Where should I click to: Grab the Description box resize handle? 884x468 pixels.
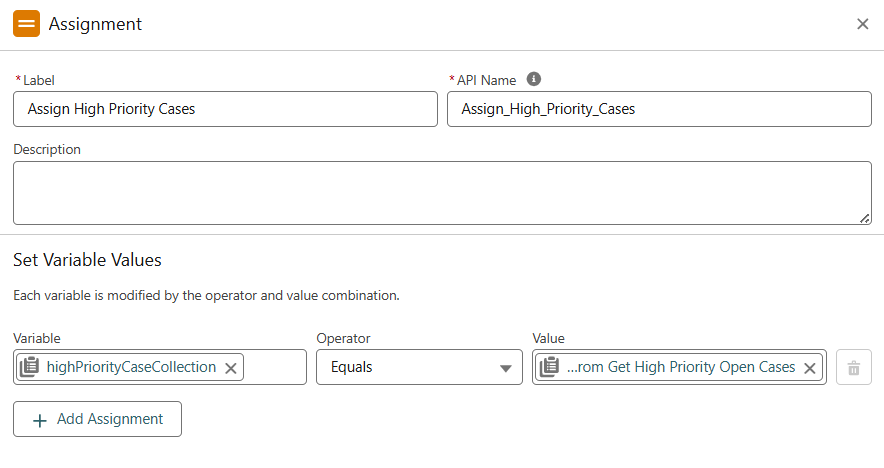coord(865,218)
